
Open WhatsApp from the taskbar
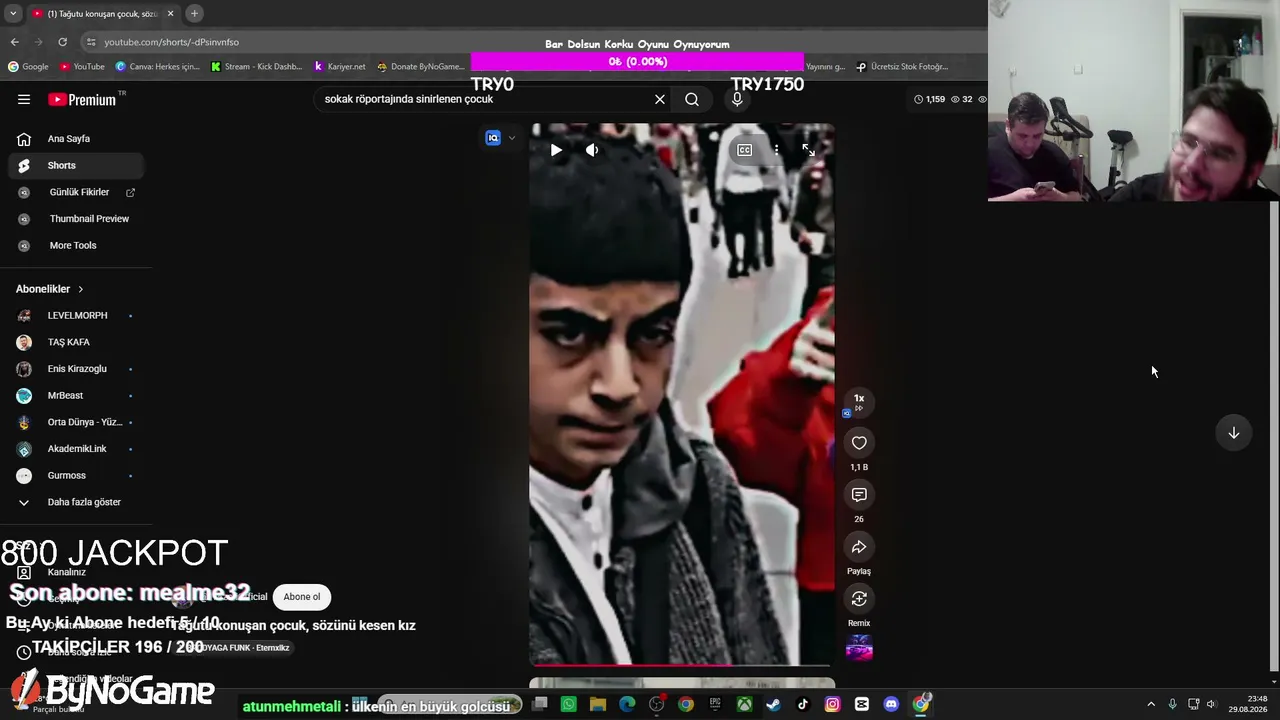point(568,705)
